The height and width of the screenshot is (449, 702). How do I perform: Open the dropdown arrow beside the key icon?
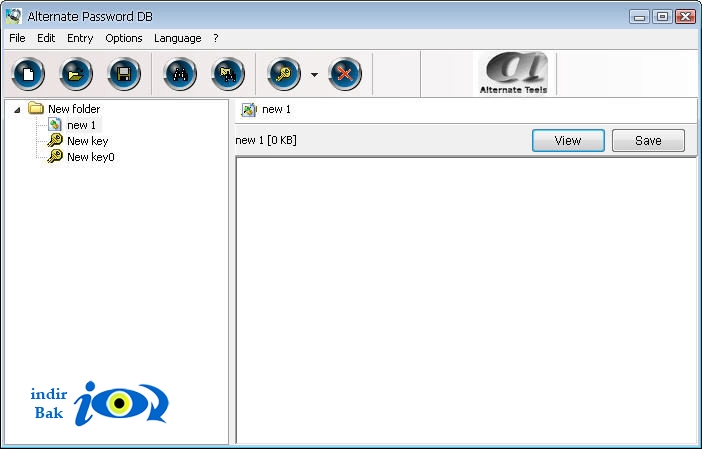click(x=315, y=75)
